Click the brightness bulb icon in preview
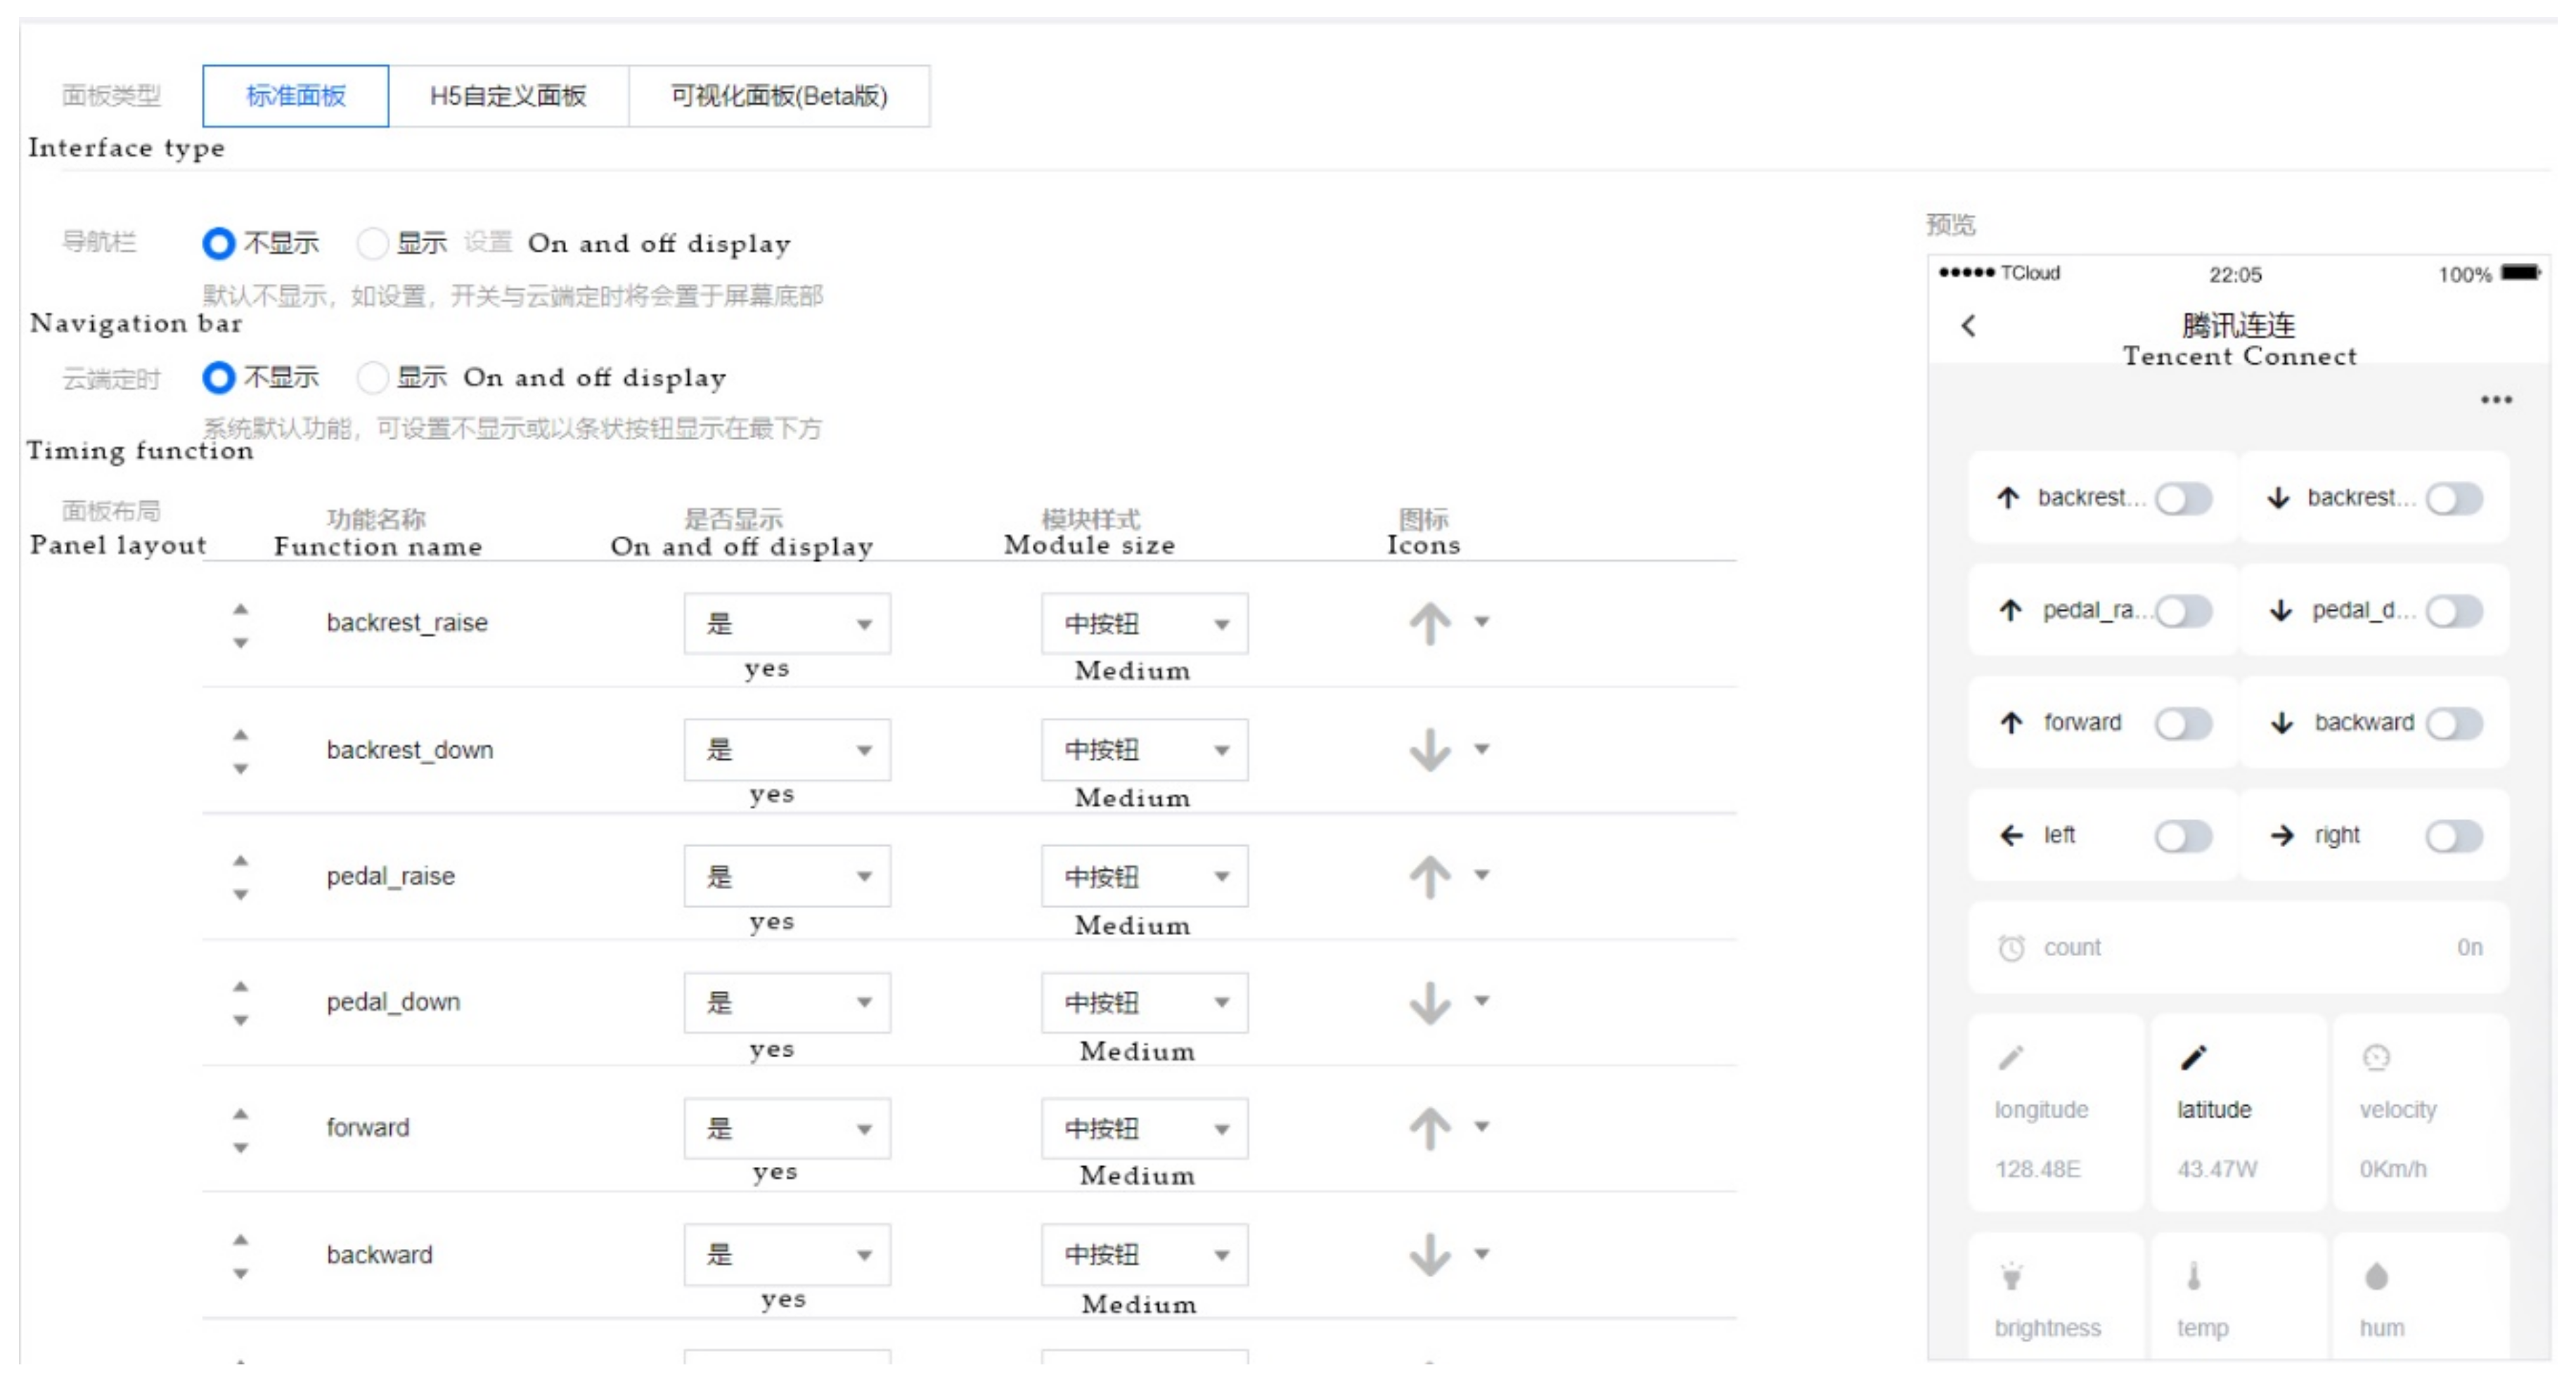 point(2011,1276)
